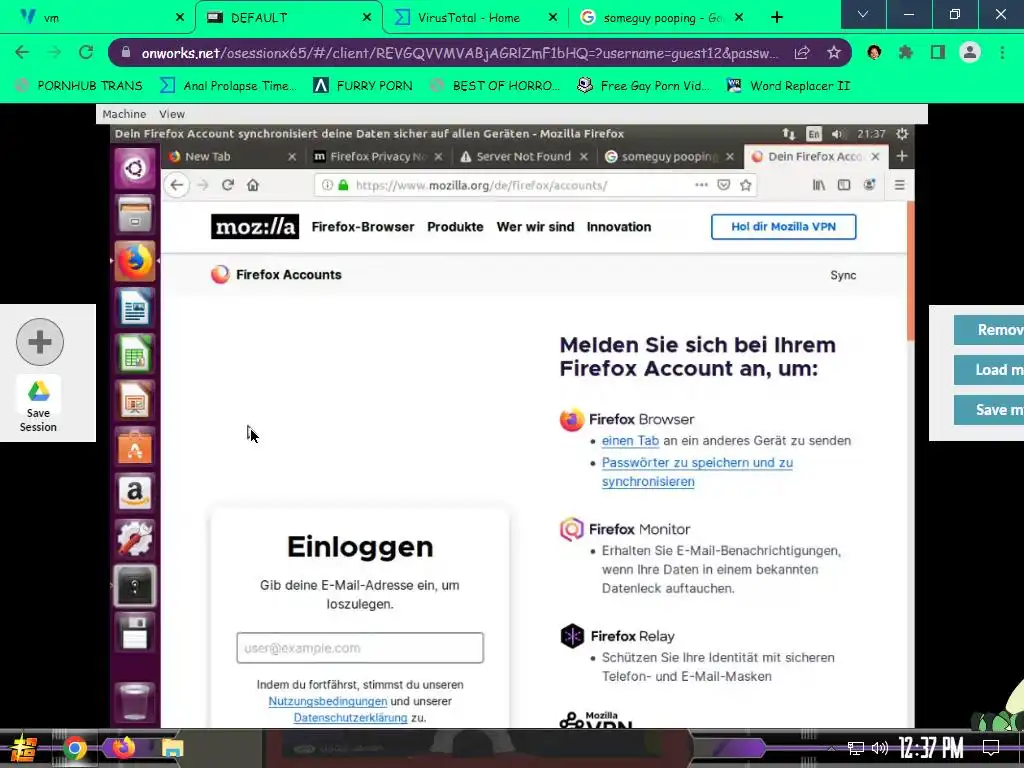Open Chrome from Windows taskbar
Screen dimensions: 1024x768
pos(74,748)
